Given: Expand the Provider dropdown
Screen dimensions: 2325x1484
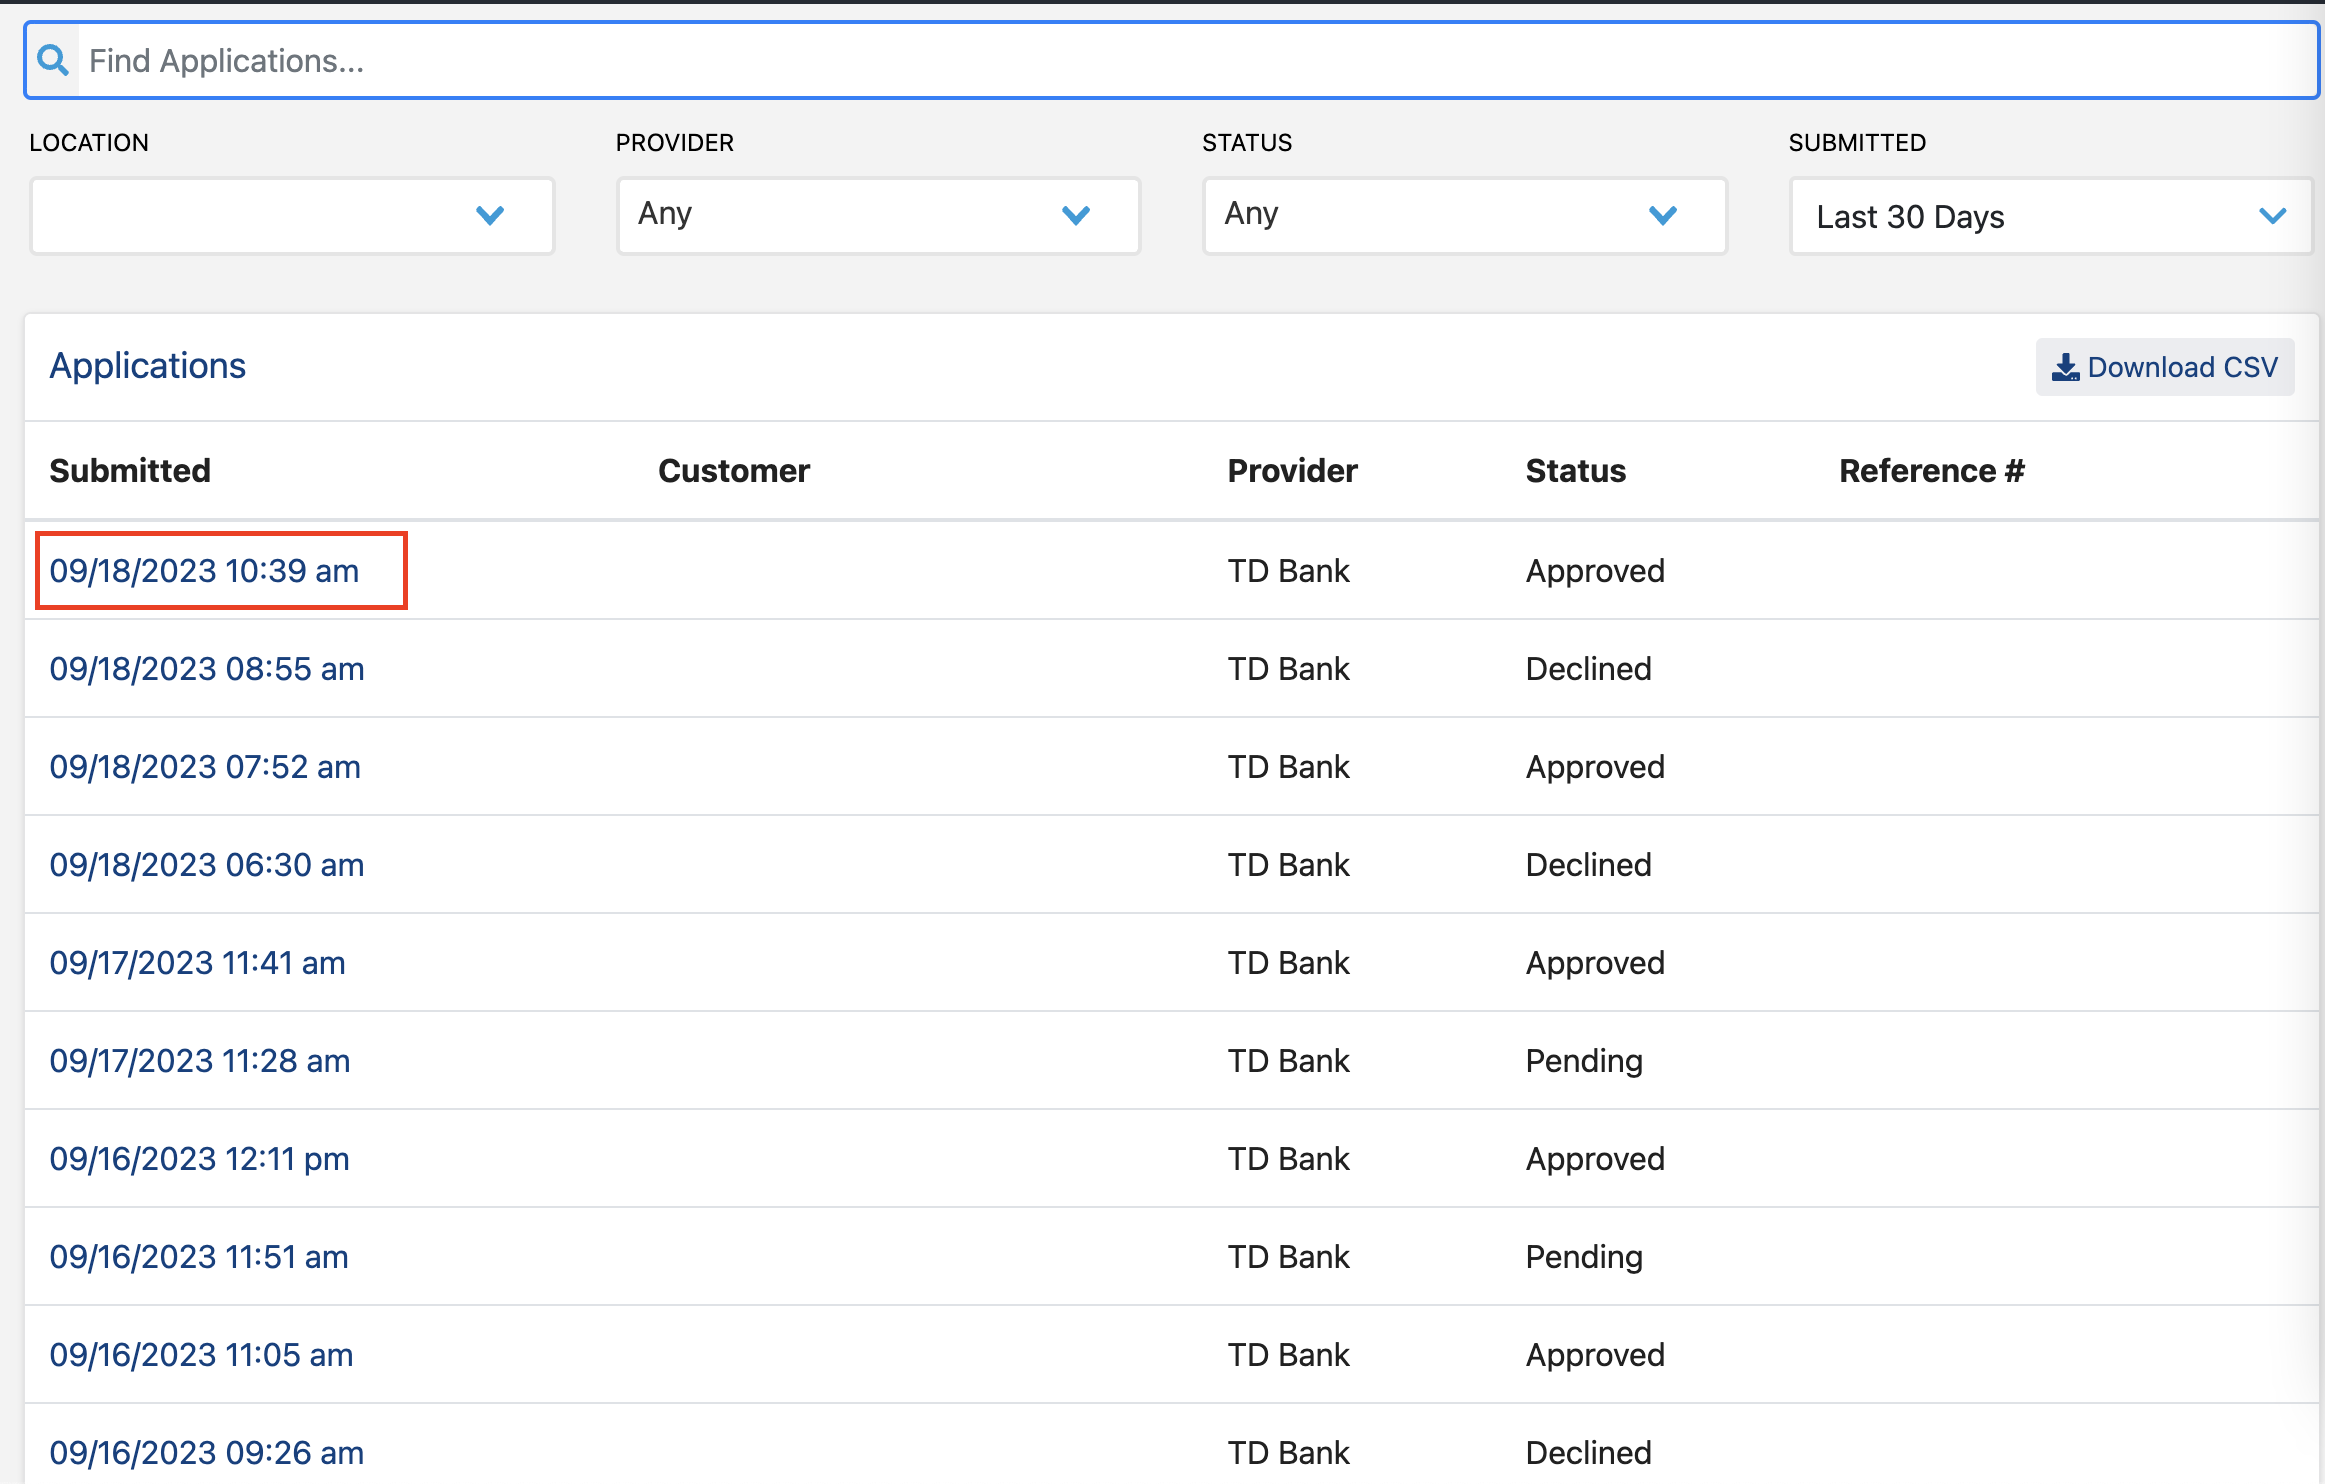Looking at the screenshot, I should coord(878,216).
